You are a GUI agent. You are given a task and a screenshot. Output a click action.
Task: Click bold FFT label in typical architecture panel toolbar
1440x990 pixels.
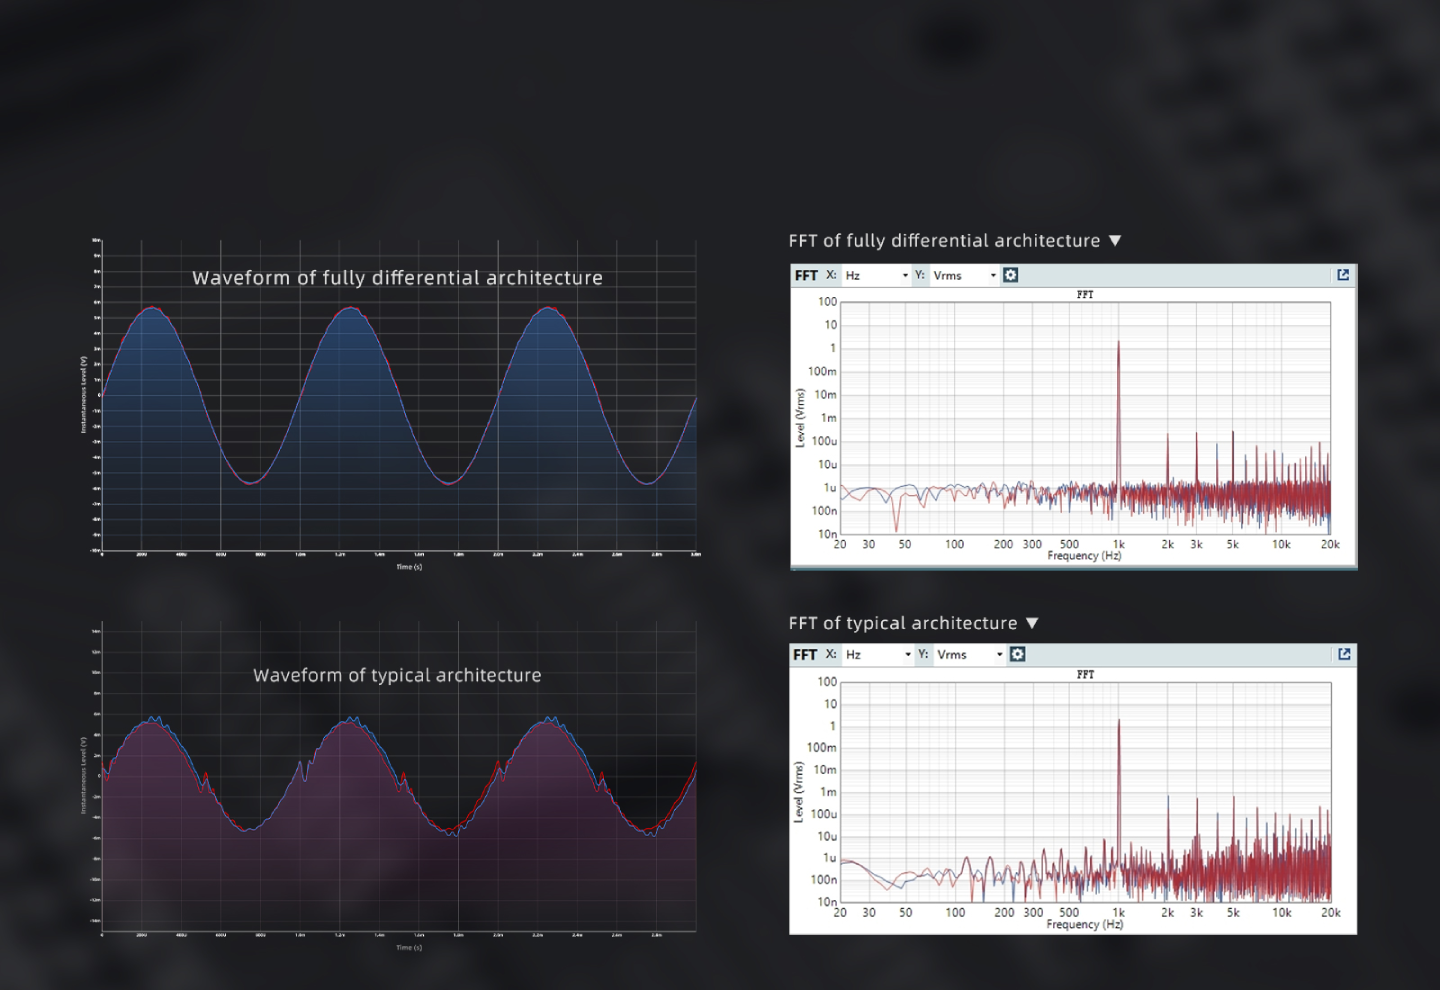coord(805,654)
